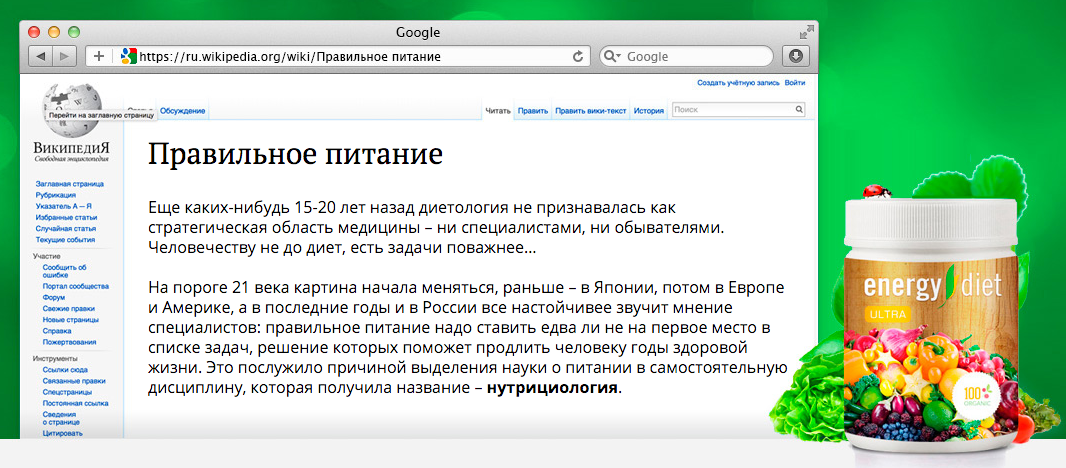Open the Форум sidebar link
The width and height of the screenshot is (1066, 468).
tap(54, 297)
